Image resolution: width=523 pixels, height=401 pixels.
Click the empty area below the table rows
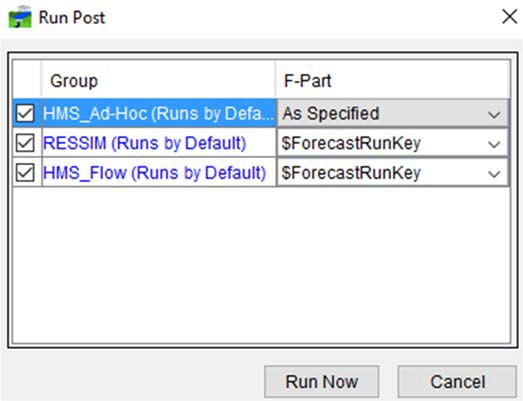261,265
